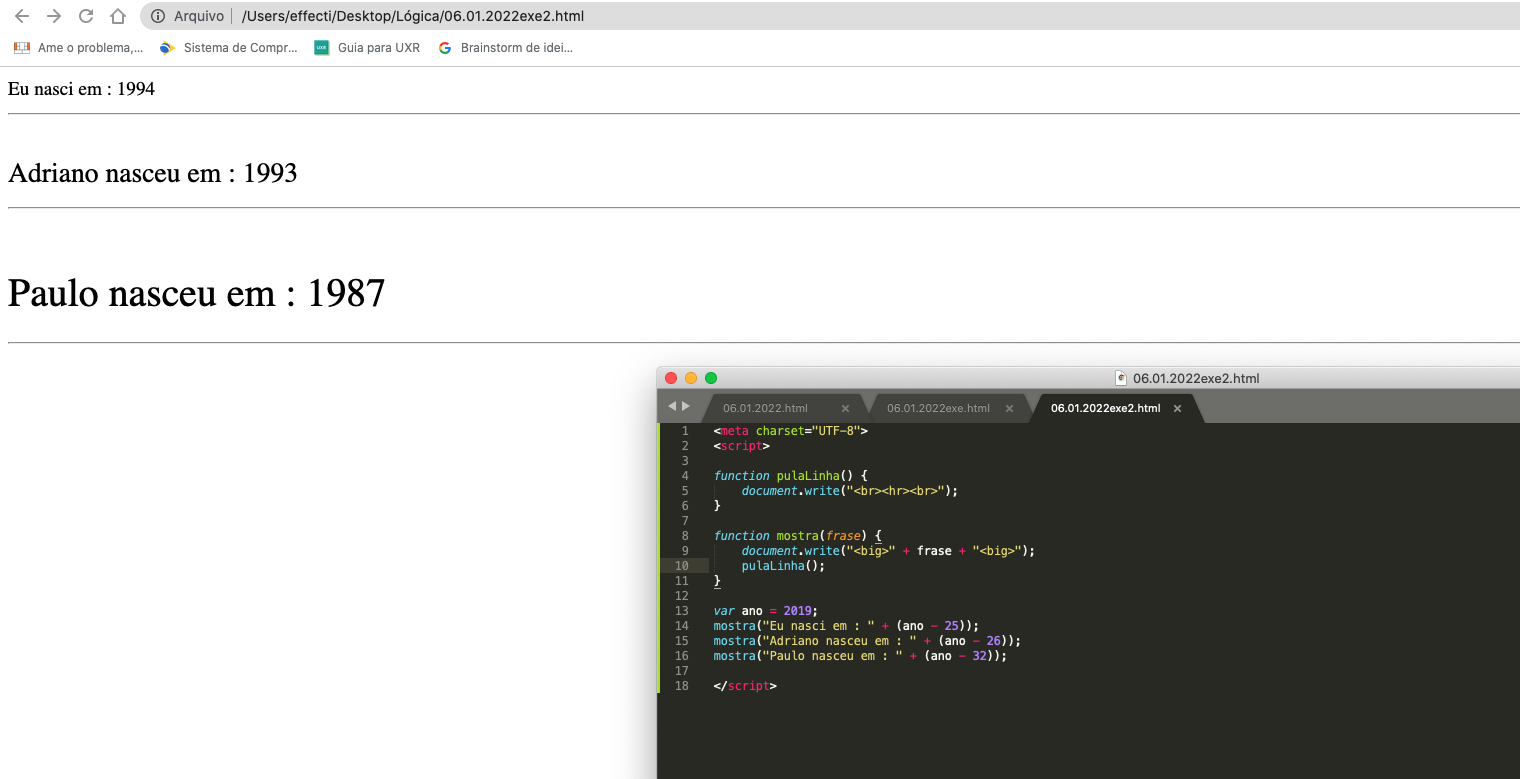
Task: Click the mostra "Adriano nasceu em" code line
Action: click(867, 641)
